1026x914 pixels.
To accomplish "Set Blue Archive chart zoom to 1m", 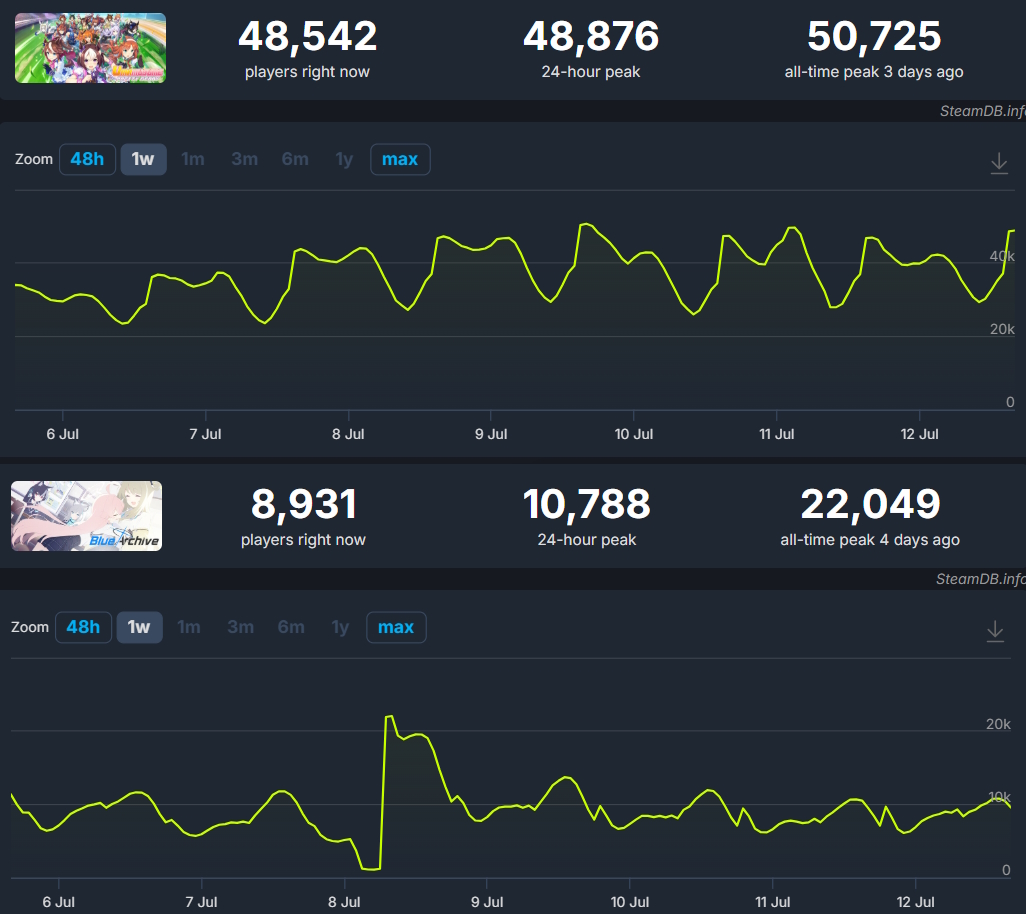I will click(189, 627).
